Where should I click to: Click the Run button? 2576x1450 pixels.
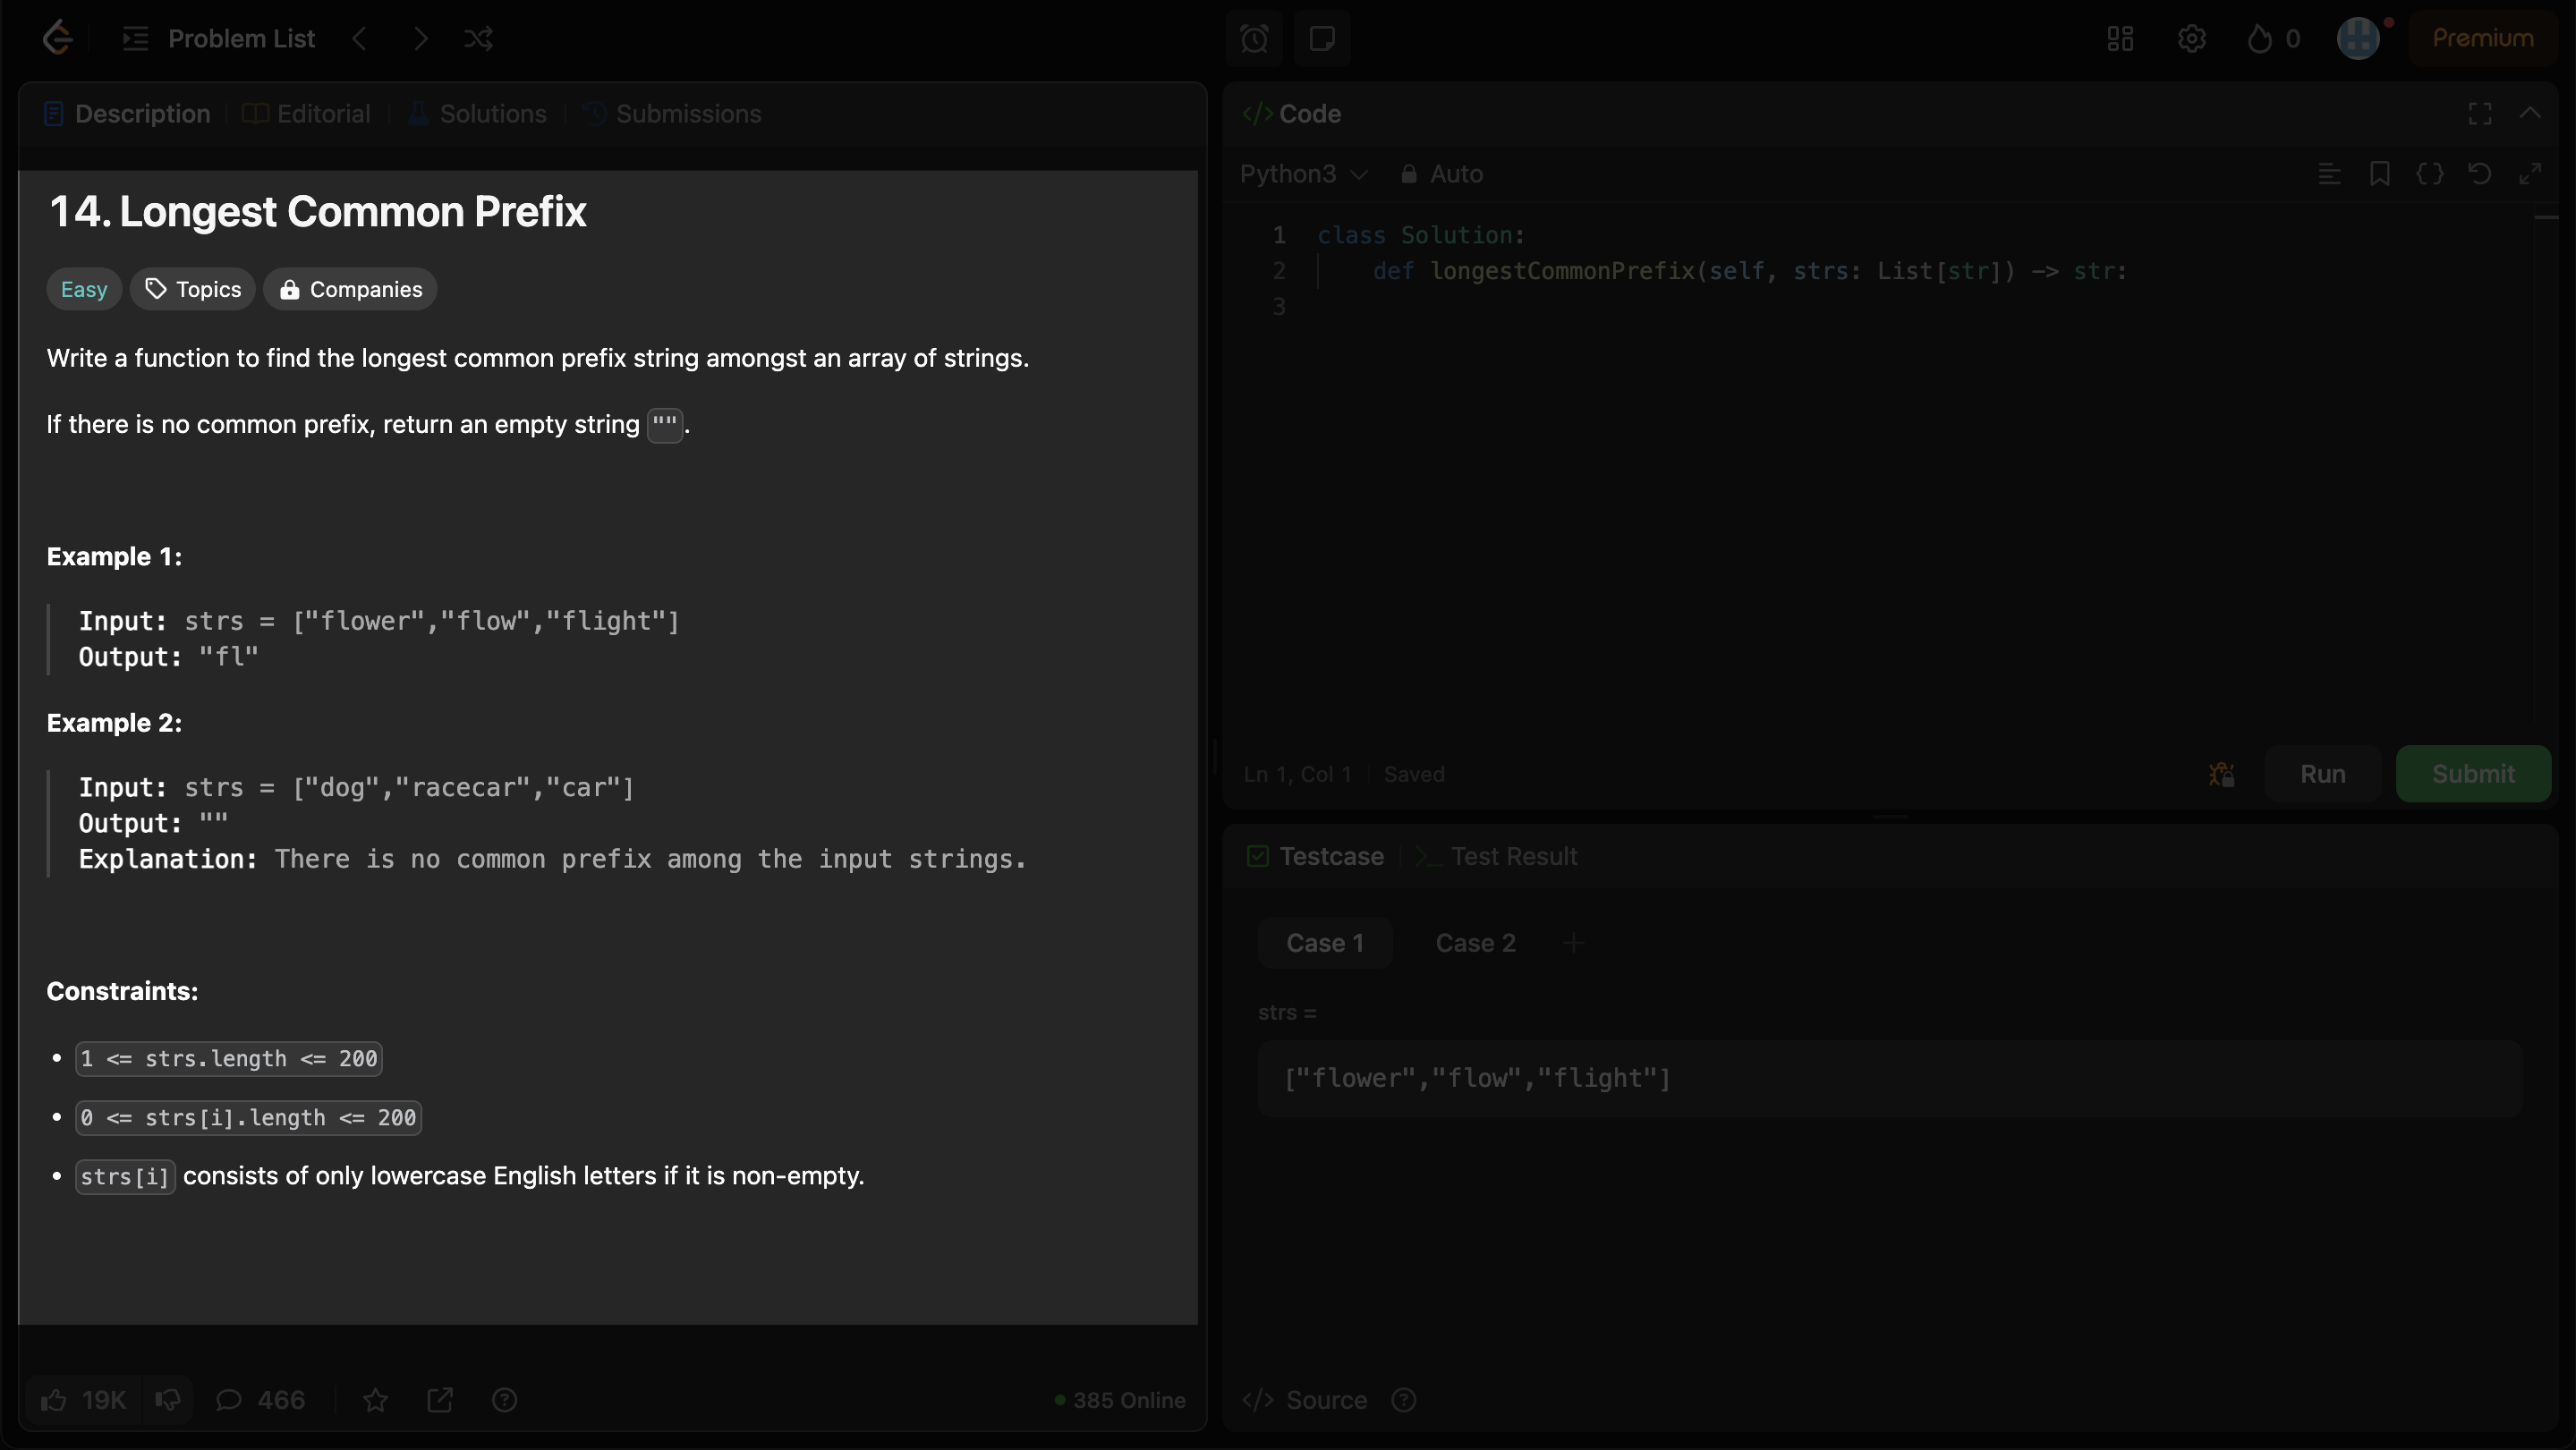tap(2322, 774)
